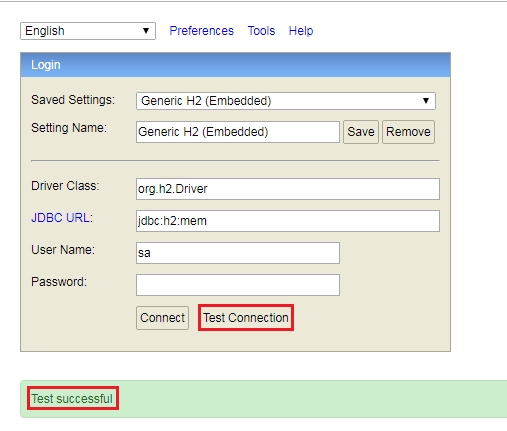Click the 'Test successful' status message
Screen dimensions: 507x431
tap(72, 398)
